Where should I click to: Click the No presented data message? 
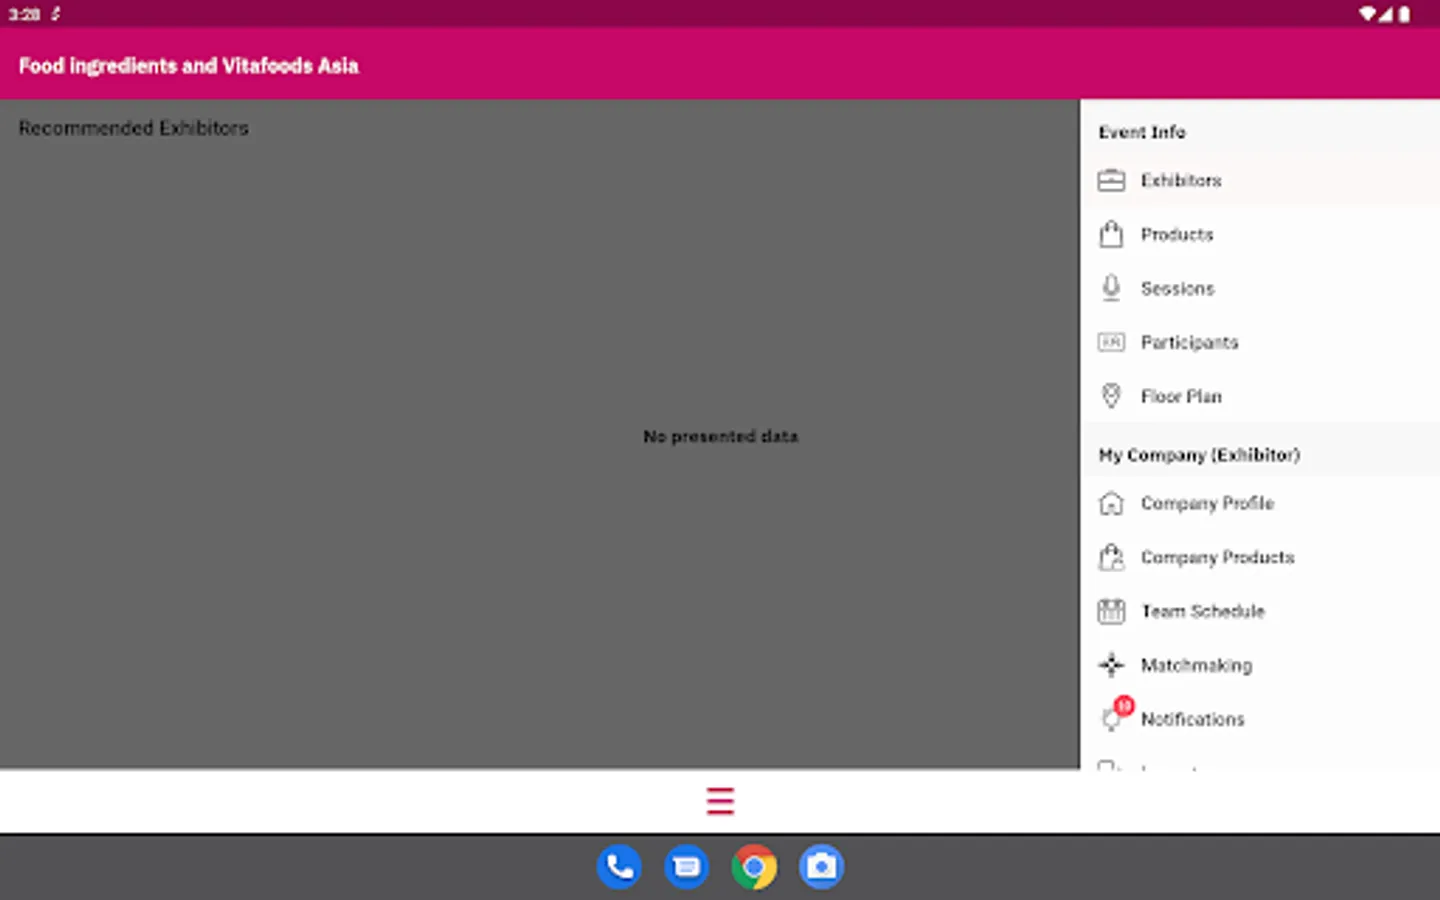click(x=720, y=436)
